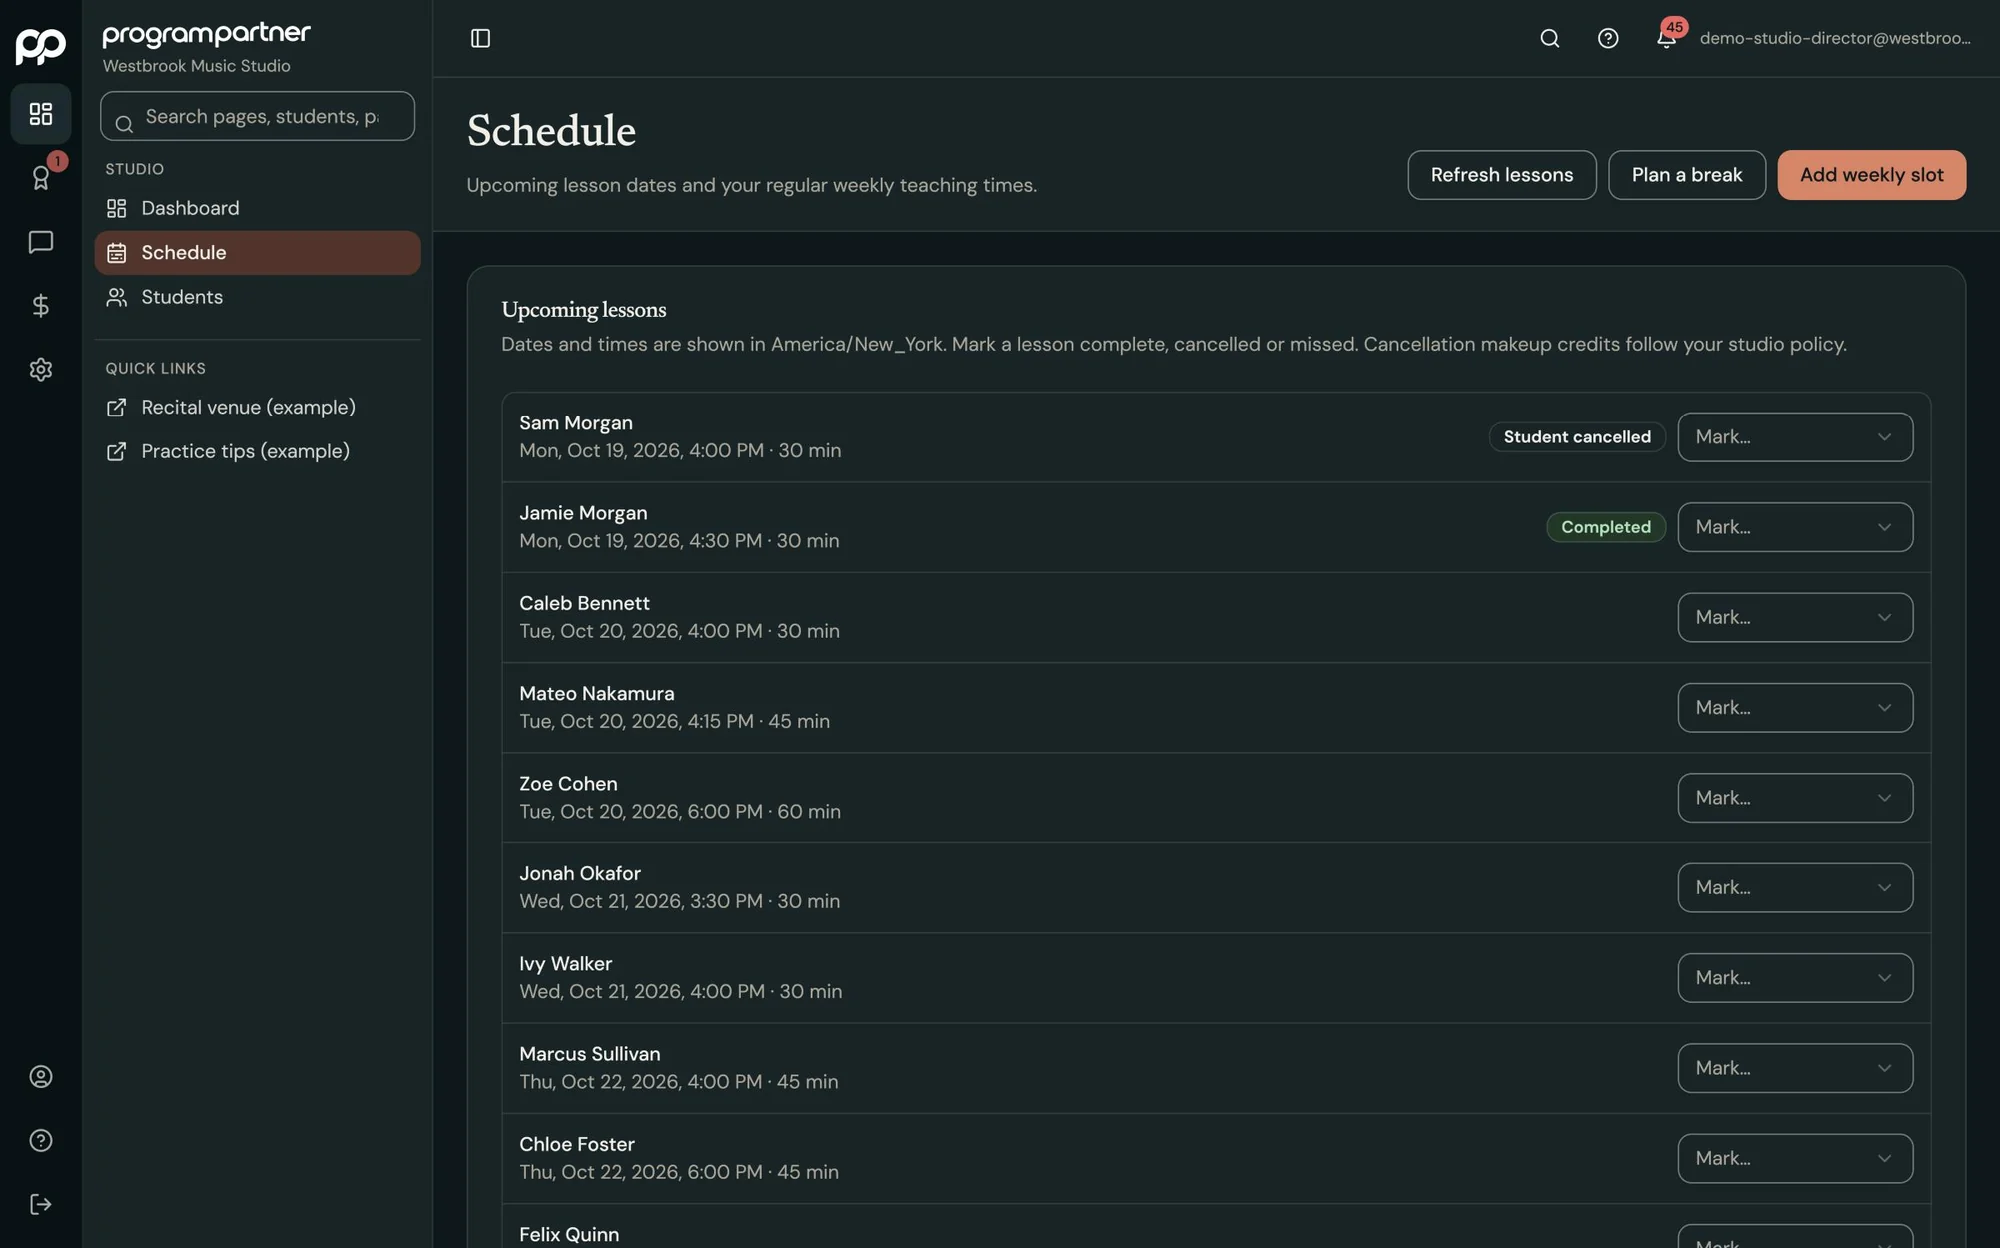Click the Student cancelled status badge
Screen dimensions: 2000x1248
click(x=1577, y=437)
